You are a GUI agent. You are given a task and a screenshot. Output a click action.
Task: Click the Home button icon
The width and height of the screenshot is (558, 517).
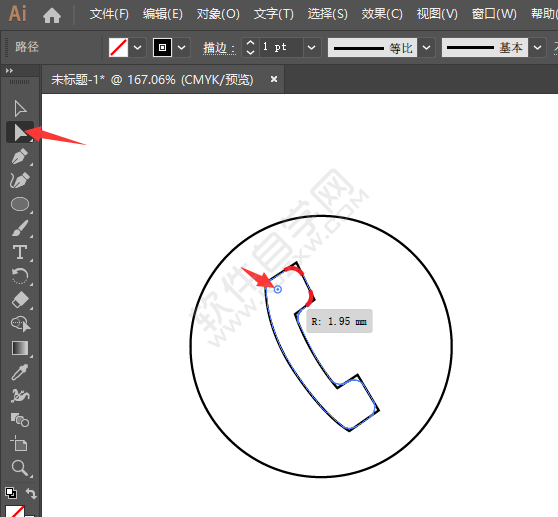52,15
